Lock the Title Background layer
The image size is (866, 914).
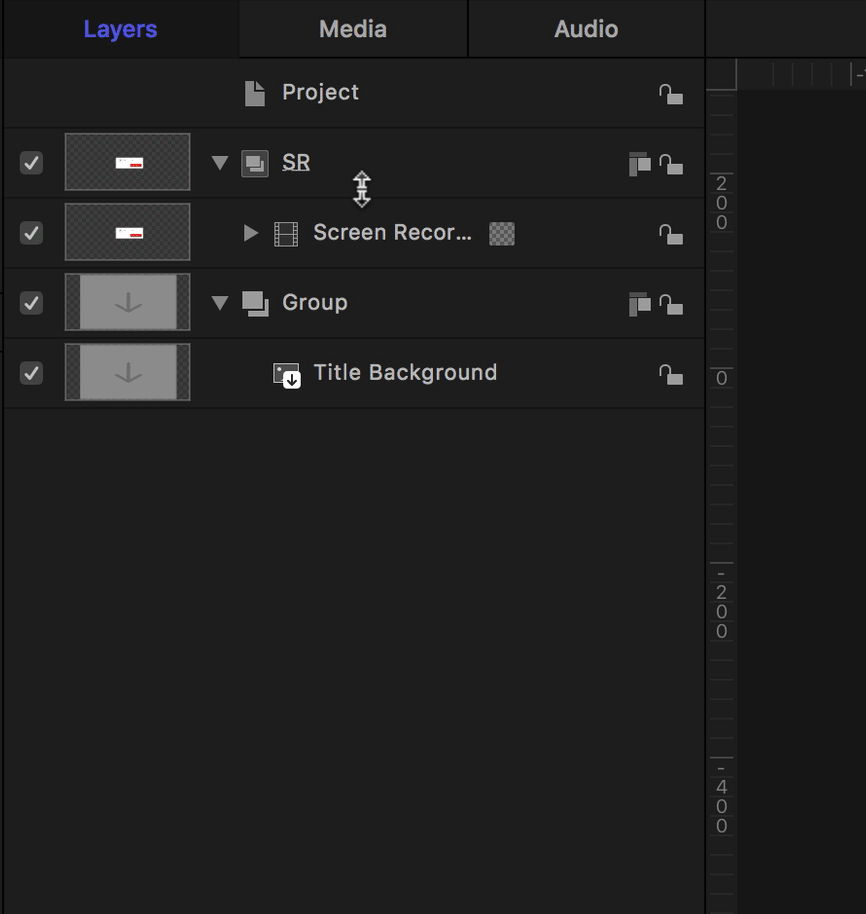[671, 374]
